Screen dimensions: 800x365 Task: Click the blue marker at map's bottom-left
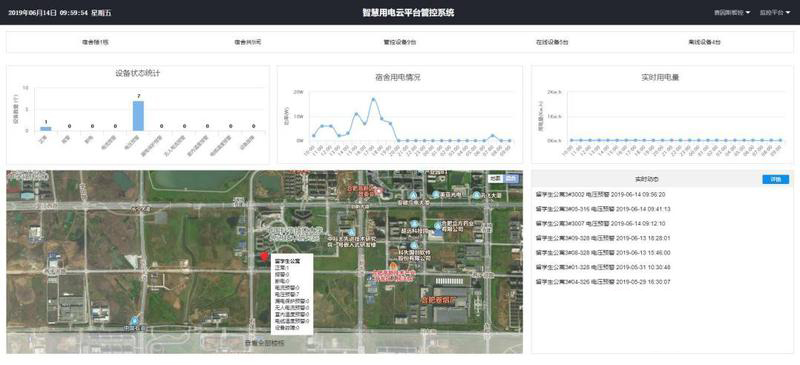[134, 321]
